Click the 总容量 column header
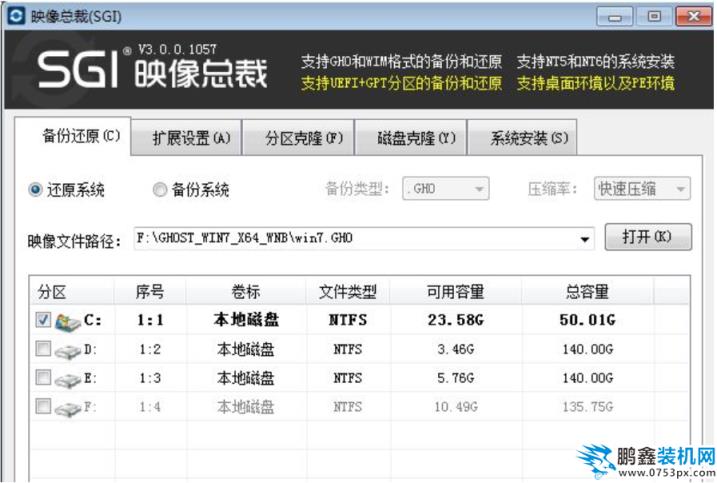The image size is (717, 483). pyautogui.click(x=587, y=291)
